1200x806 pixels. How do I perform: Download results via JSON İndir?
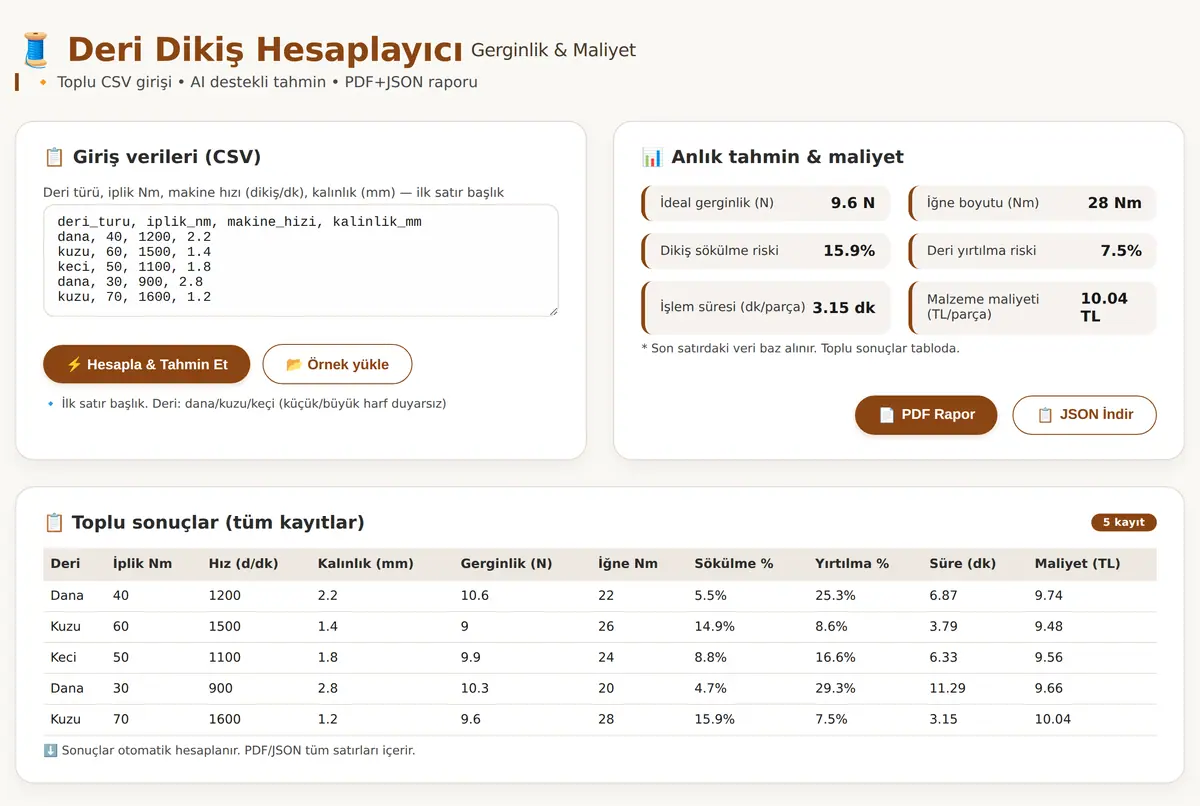(x=1085, y=415)
